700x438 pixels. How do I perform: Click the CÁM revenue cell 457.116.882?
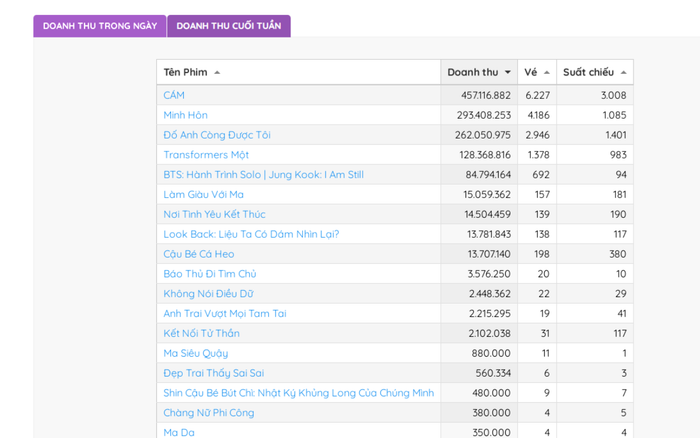click(x=478, y=95)
